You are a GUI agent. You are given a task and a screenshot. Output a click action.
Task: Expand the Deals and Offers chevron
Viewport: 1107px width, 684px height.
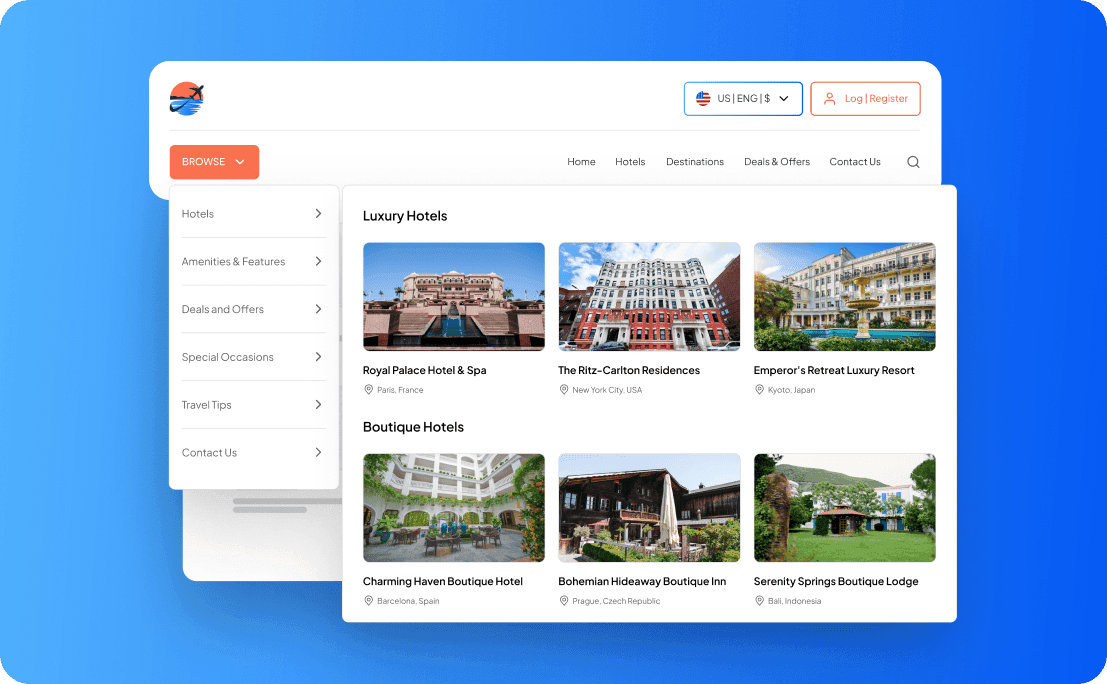(x=318, y=309)
